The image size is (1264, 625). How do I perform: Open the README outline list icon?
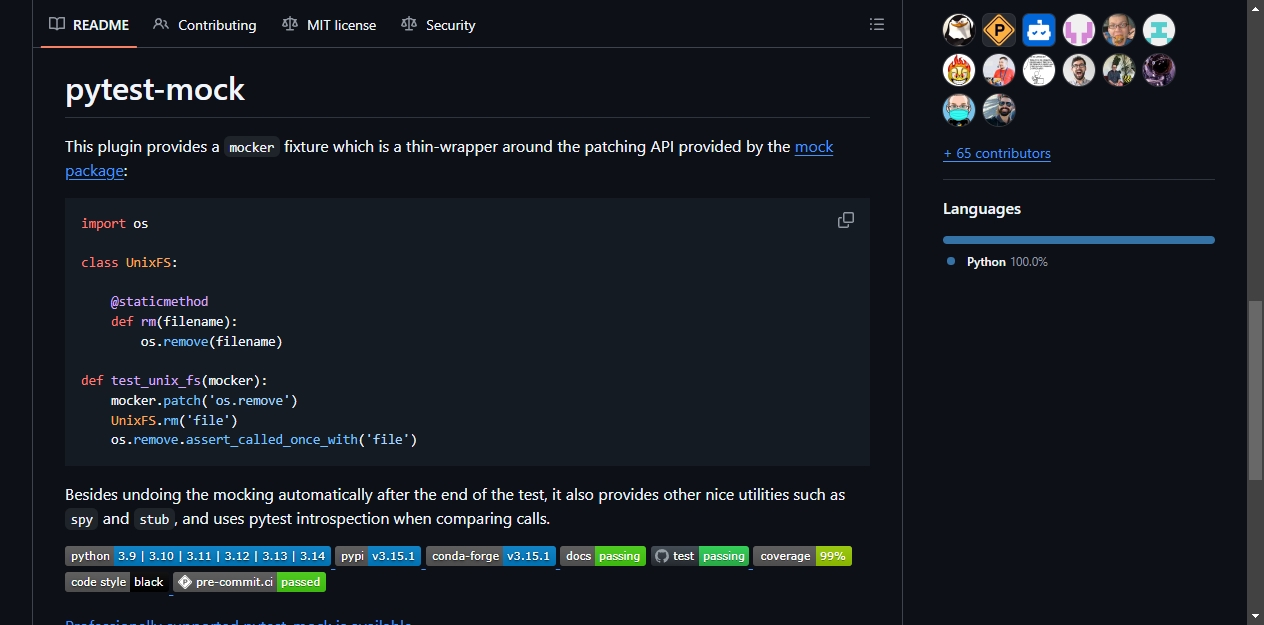pyautogui.click(x=877, y=24)
